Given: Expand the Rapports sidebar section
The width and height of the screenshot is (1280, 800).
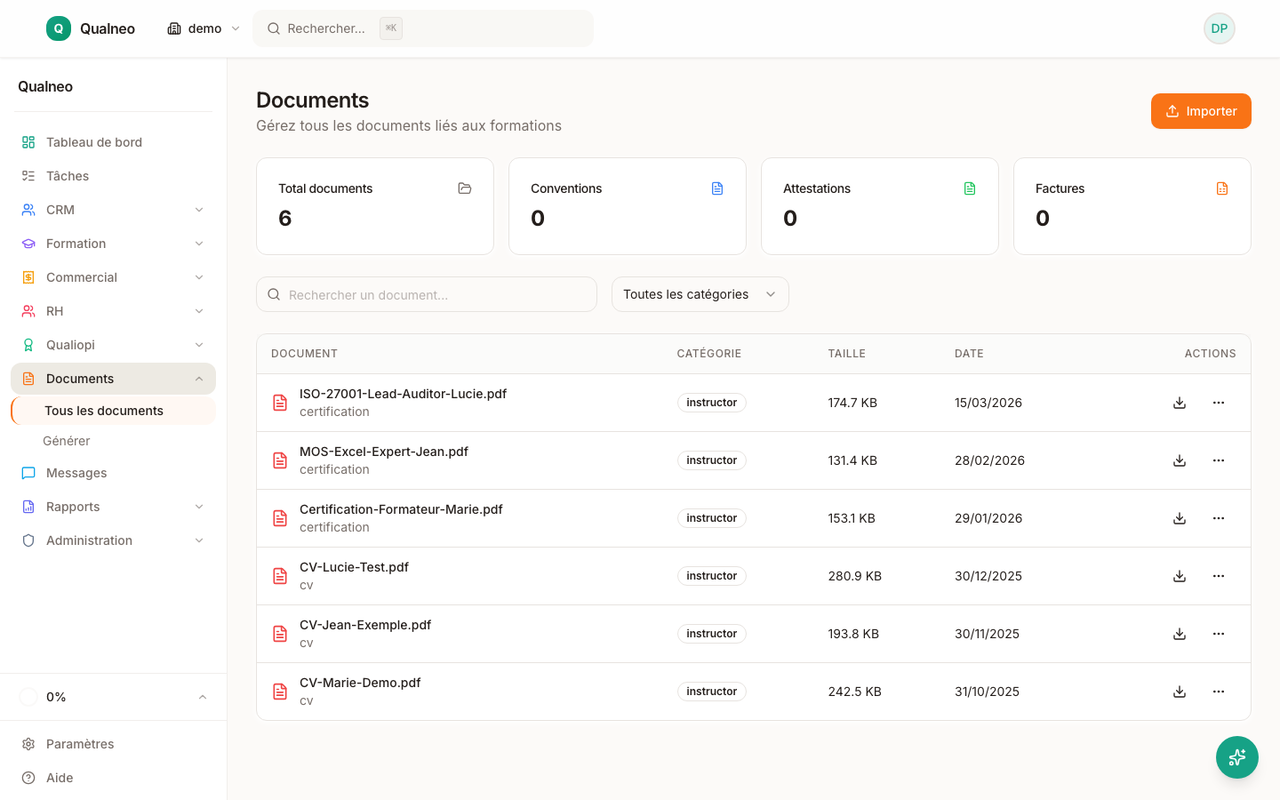Looking at the screenshot, I should 113,507.
